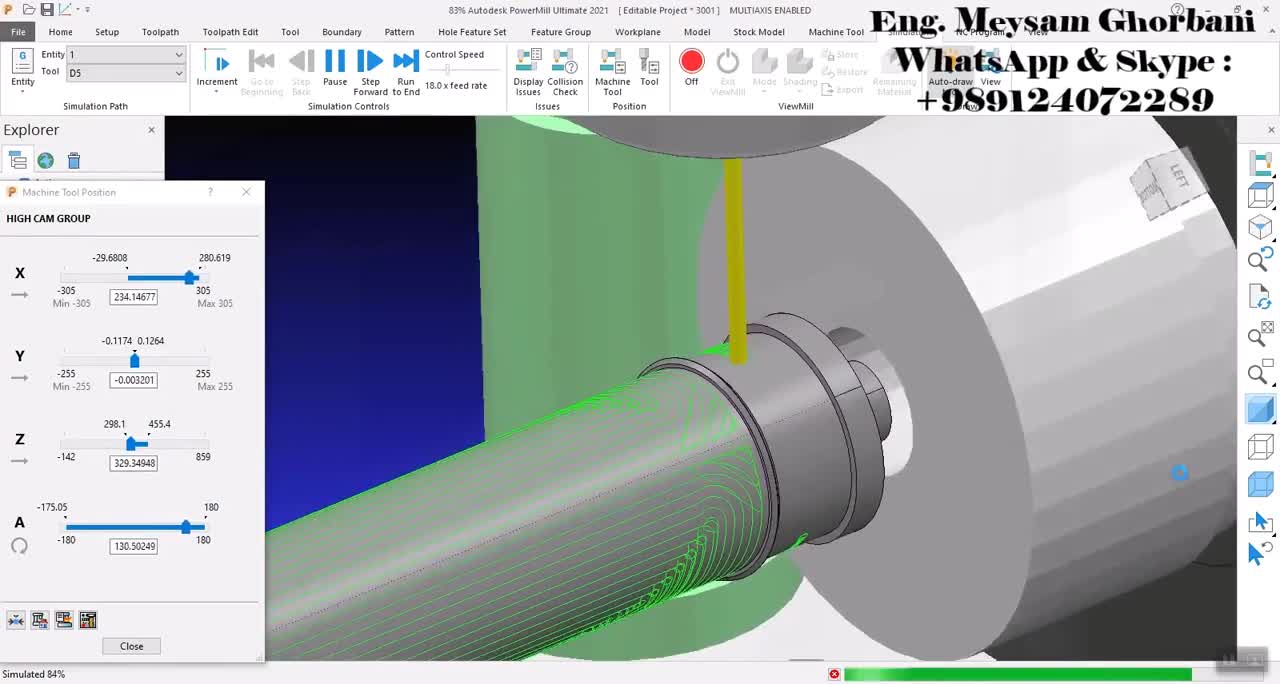1280x684 pixels.
Task: Select the Stock Model tab
Action: (x=759, y=32)
